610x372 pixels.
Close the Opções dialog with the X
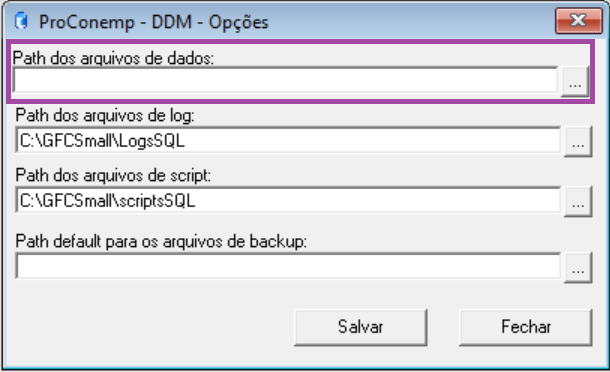pos(579,21)
